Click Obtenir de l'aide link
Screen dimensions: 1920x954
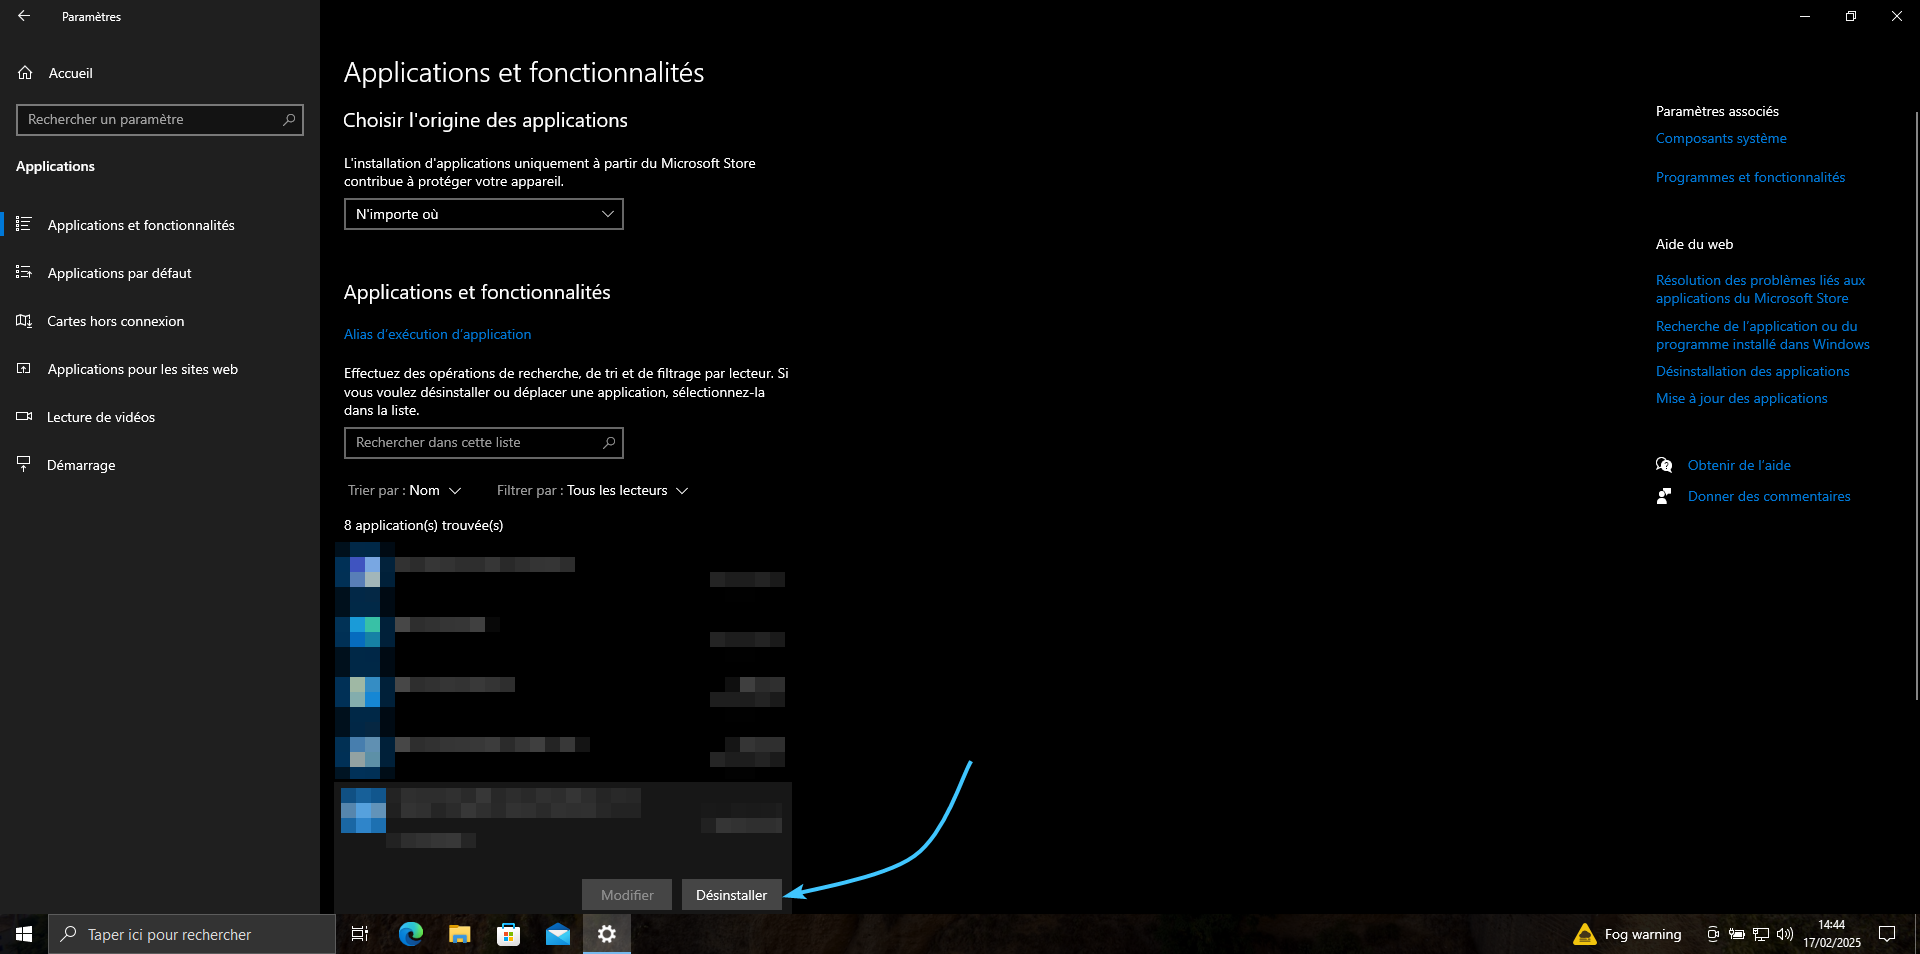click(x=1738, y=465)
